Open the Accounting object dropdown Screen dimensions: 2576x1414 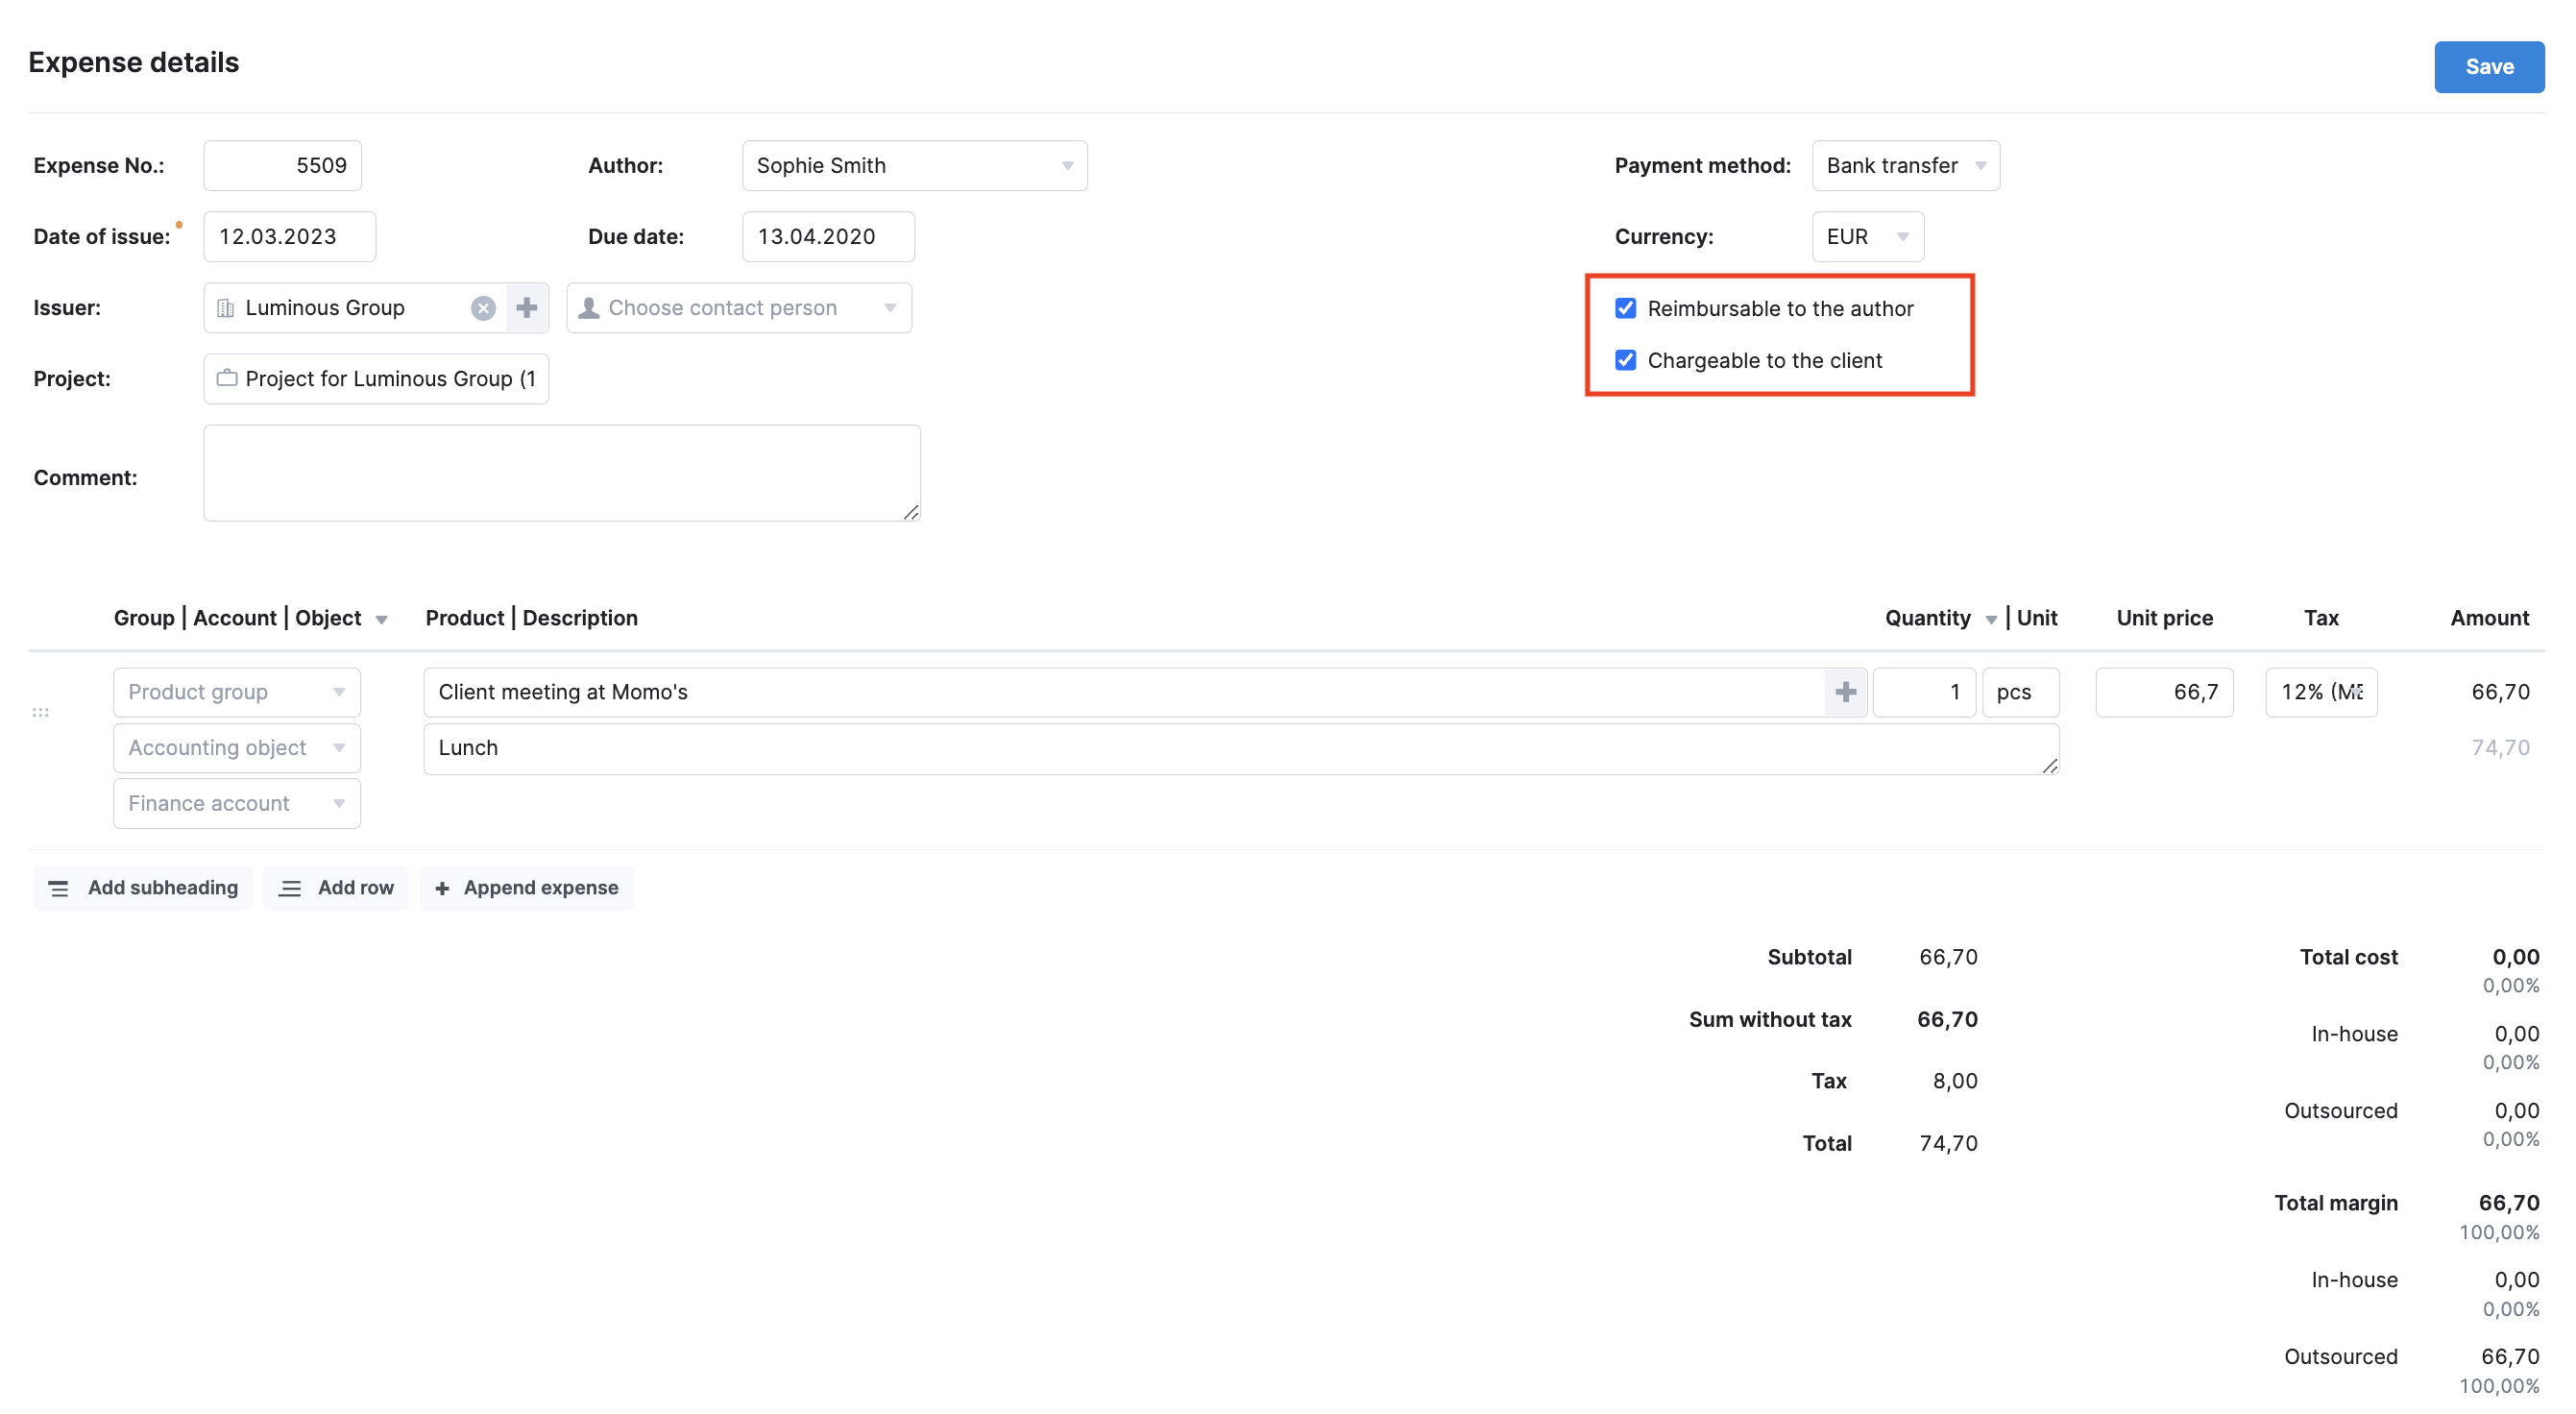pos(237,748)
